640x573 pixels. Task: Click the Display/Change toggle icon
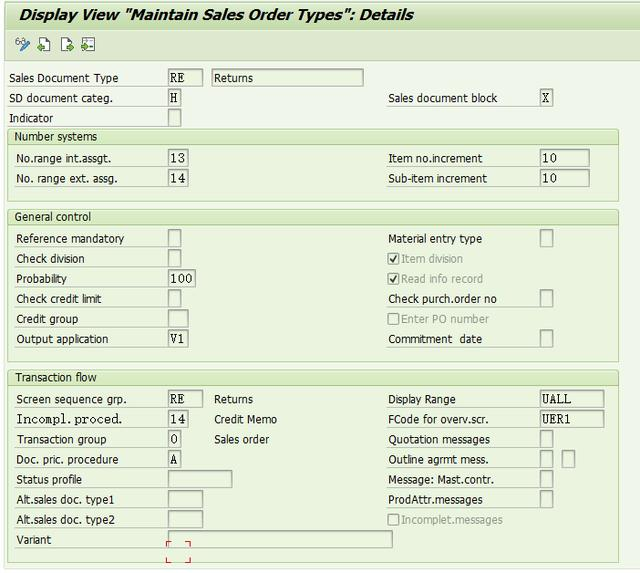pyautogui.click(x=22, y=44)
